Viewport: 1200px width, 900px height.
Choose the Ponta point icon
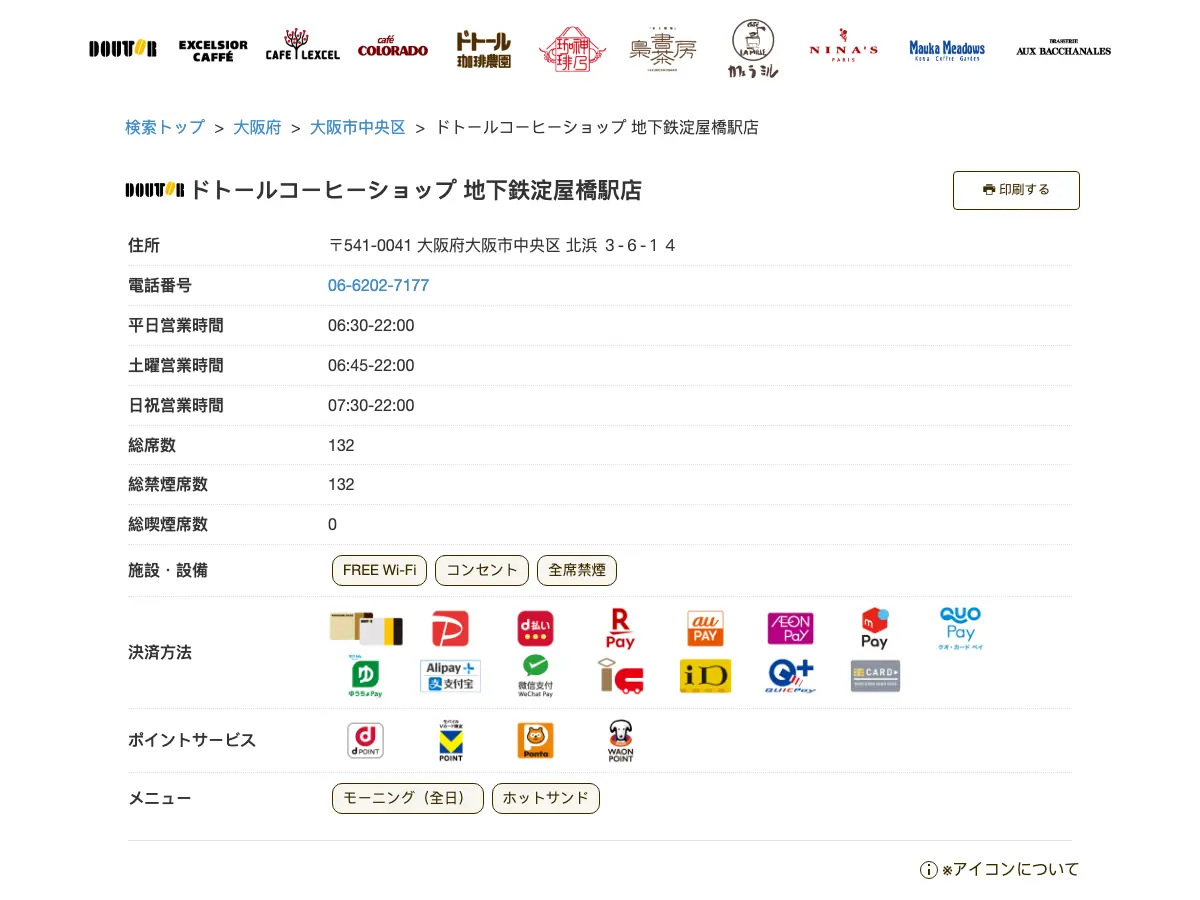(x=535, y=741)
